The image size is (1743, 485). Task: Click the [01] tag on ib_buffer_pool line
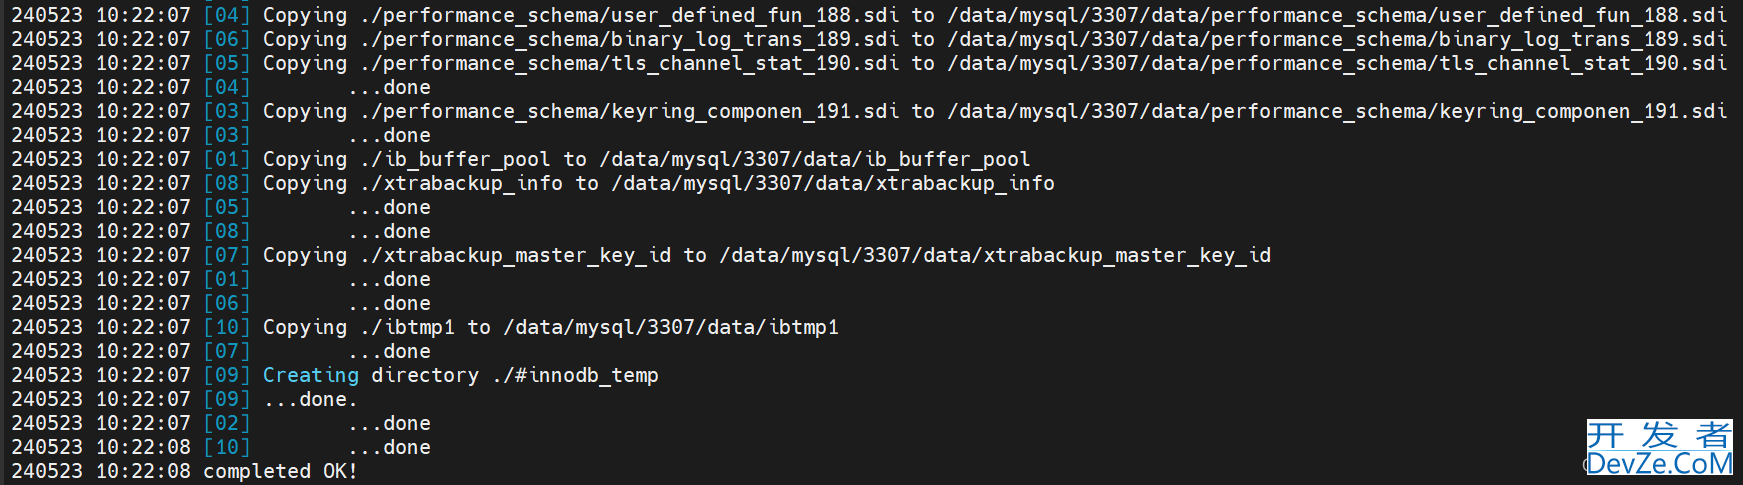227,159
